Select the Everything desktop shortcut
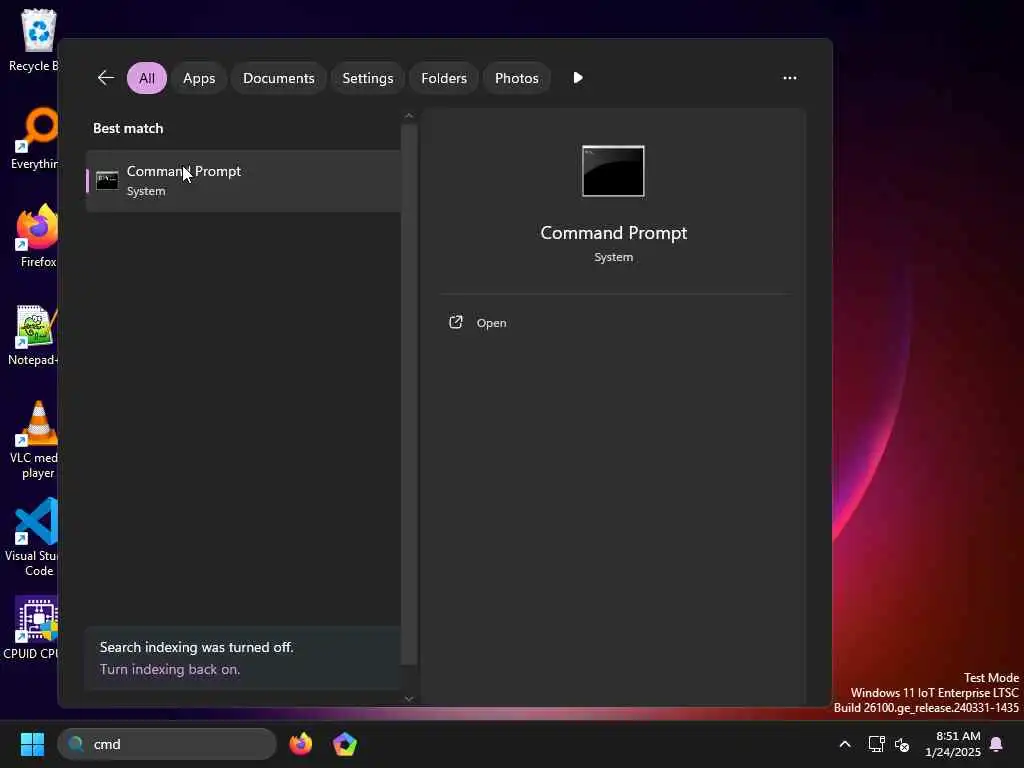 (x=34, y=138)
